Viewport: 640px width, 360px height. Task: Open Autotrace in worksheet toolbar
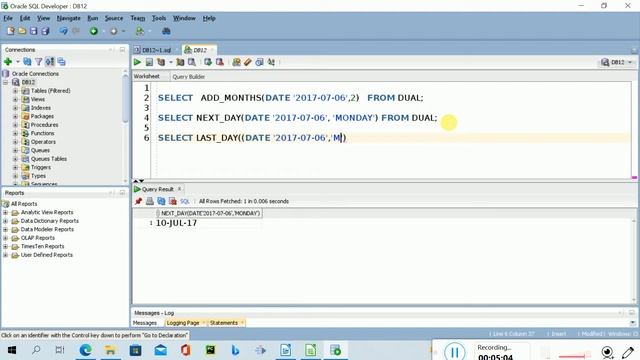(180, 62)
